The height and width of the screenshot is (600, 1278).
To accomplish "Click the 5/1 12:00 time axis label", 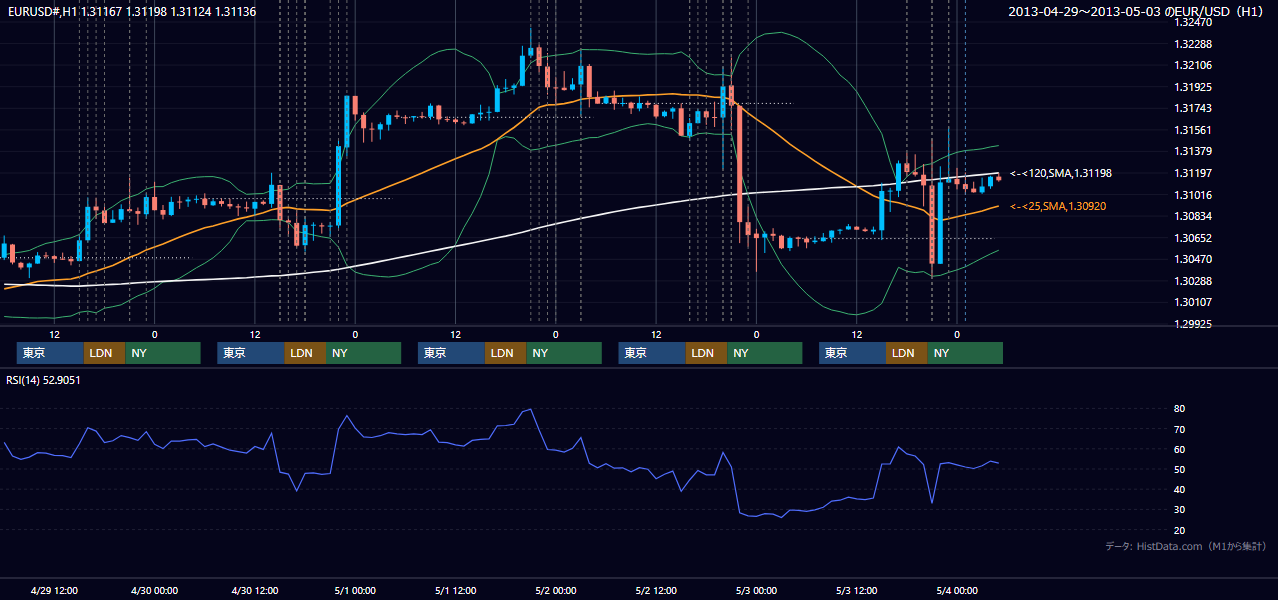I will (x=455, y=590).
